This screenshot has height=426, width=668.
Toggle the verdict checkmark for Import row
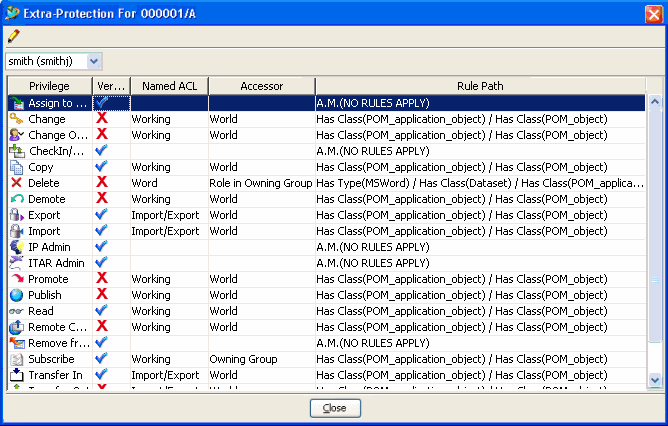click(101, 231)
